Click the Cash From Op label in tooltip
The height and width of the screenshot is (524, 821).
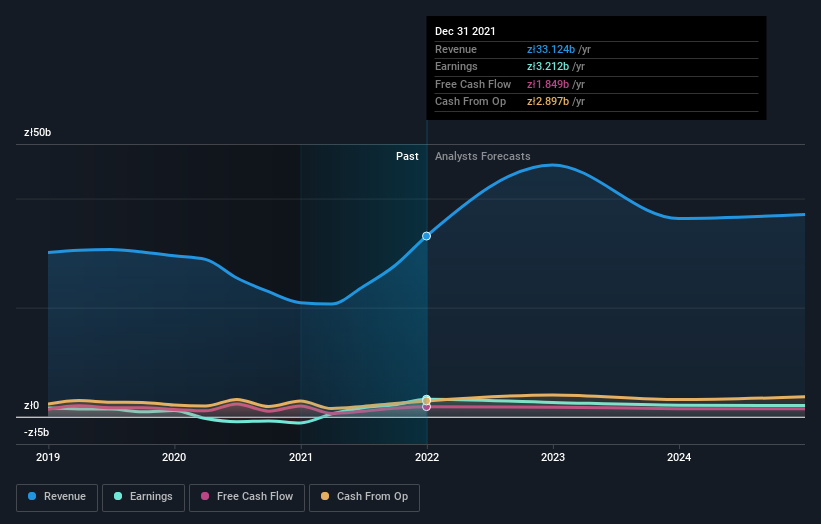pos(470,102)
